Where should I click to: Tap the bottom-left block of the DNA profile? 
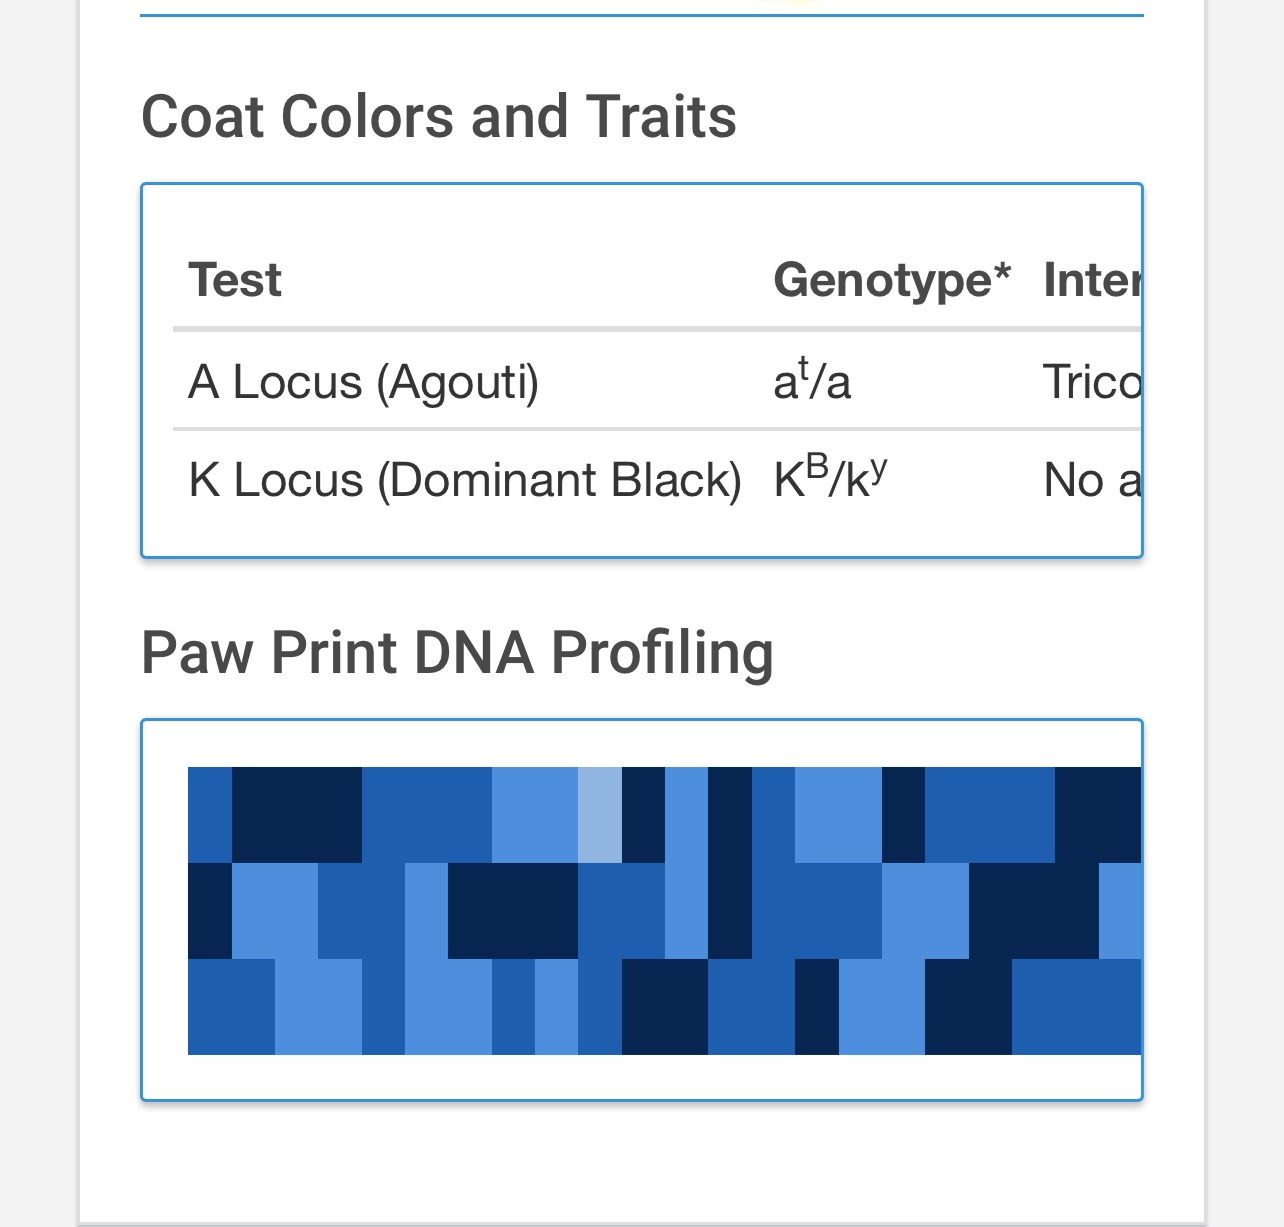231,1006
